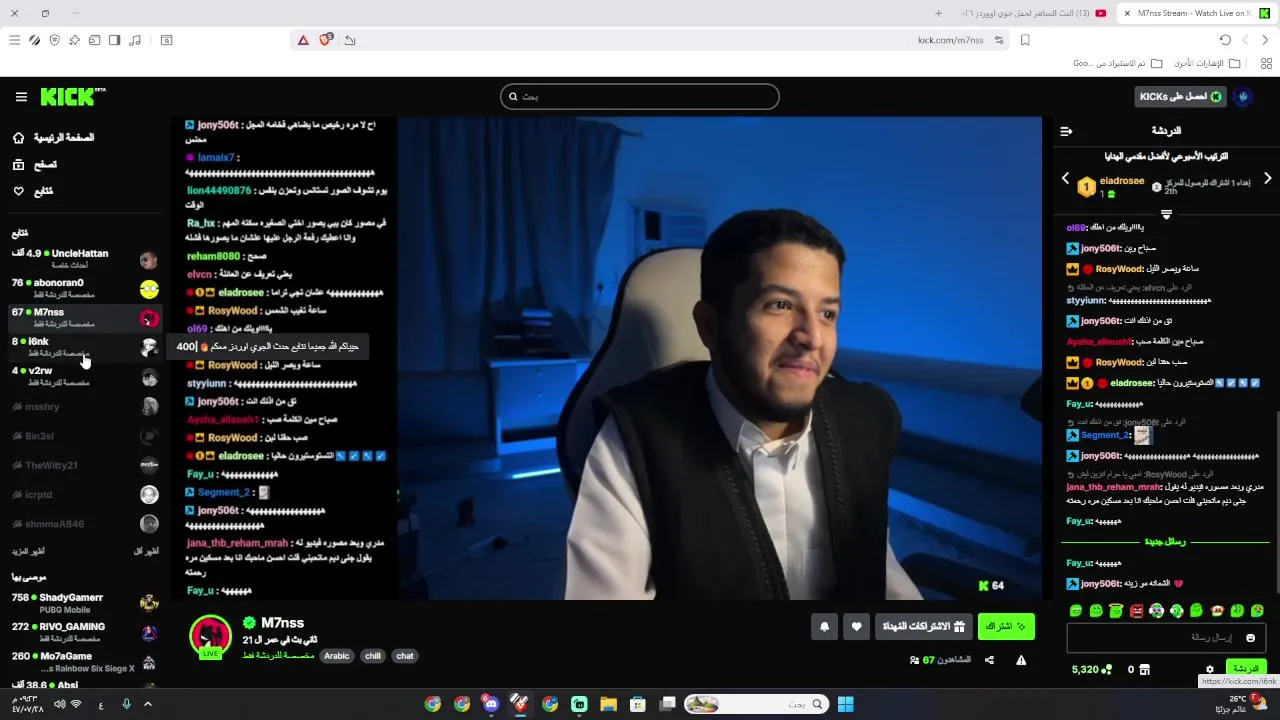This screenshot has height=720, width=1280.
Task: Click eladrosee in the gift leaderboard
Action: tap(1121, 181)
